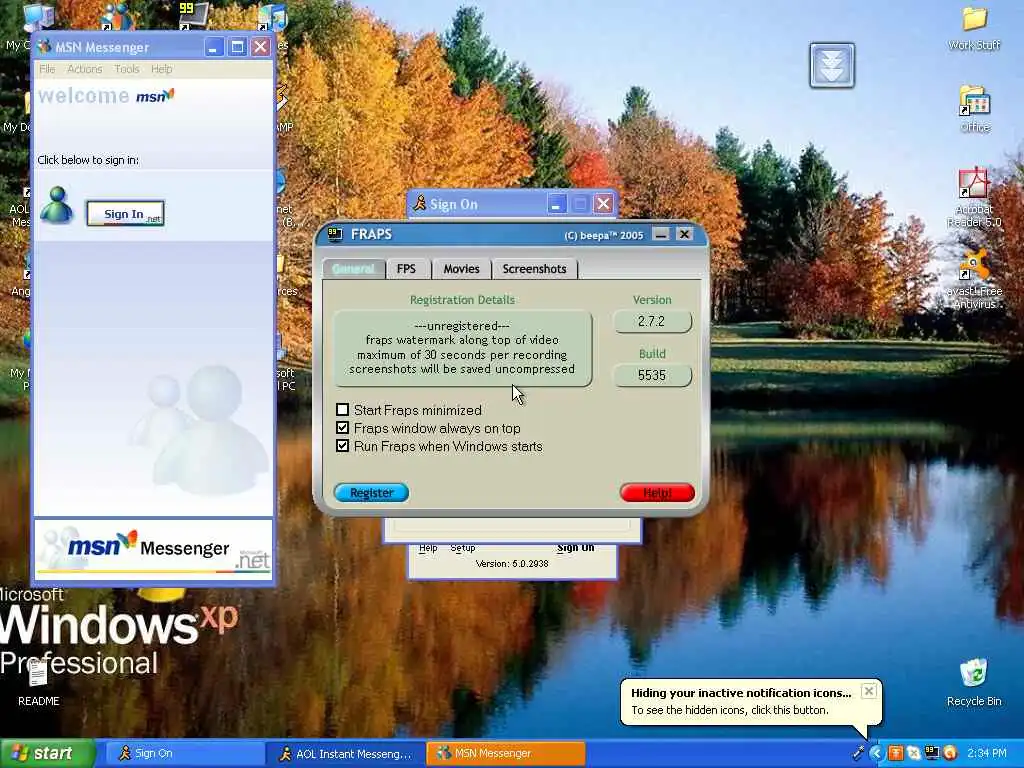Enable Start Fraps minimized checkbox
The image size is (1024, 768).
tap(342, 410)
